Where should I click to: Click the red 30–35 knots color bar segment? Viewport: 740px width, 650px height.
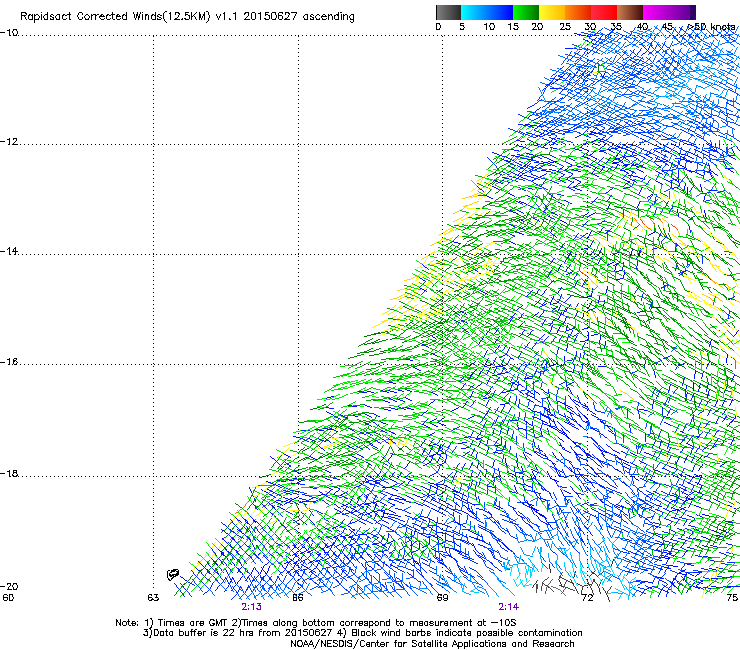(x=604, y=12)
